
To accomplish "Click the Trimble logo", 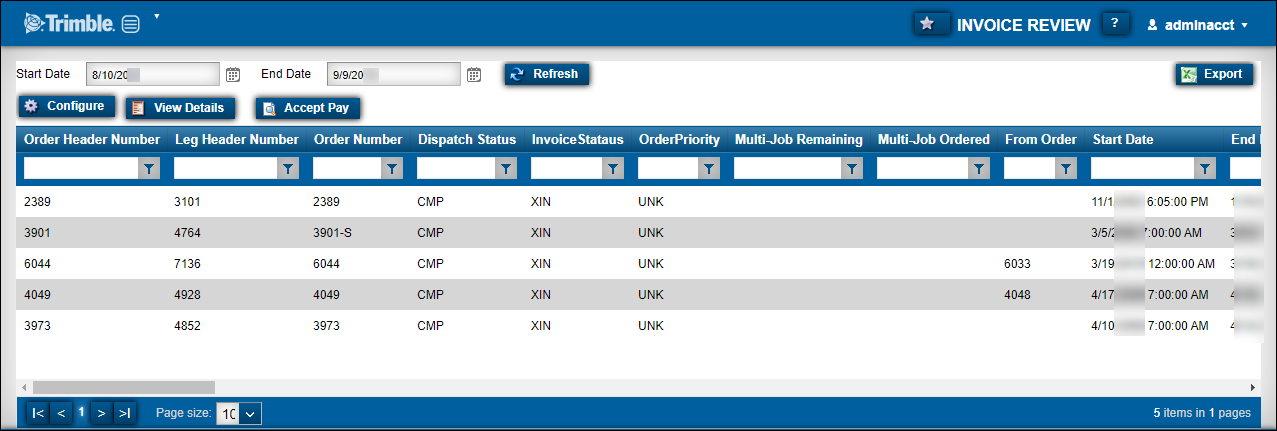I will pos(68,23).
